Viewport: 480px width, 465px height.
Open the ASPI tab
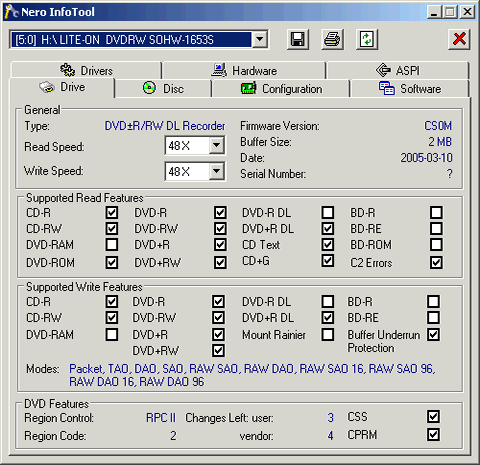point(398,70)
